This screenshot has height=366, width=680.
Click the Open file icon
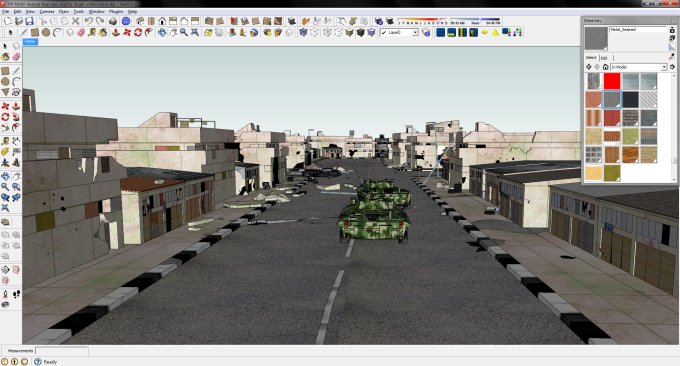pos(19,21)
